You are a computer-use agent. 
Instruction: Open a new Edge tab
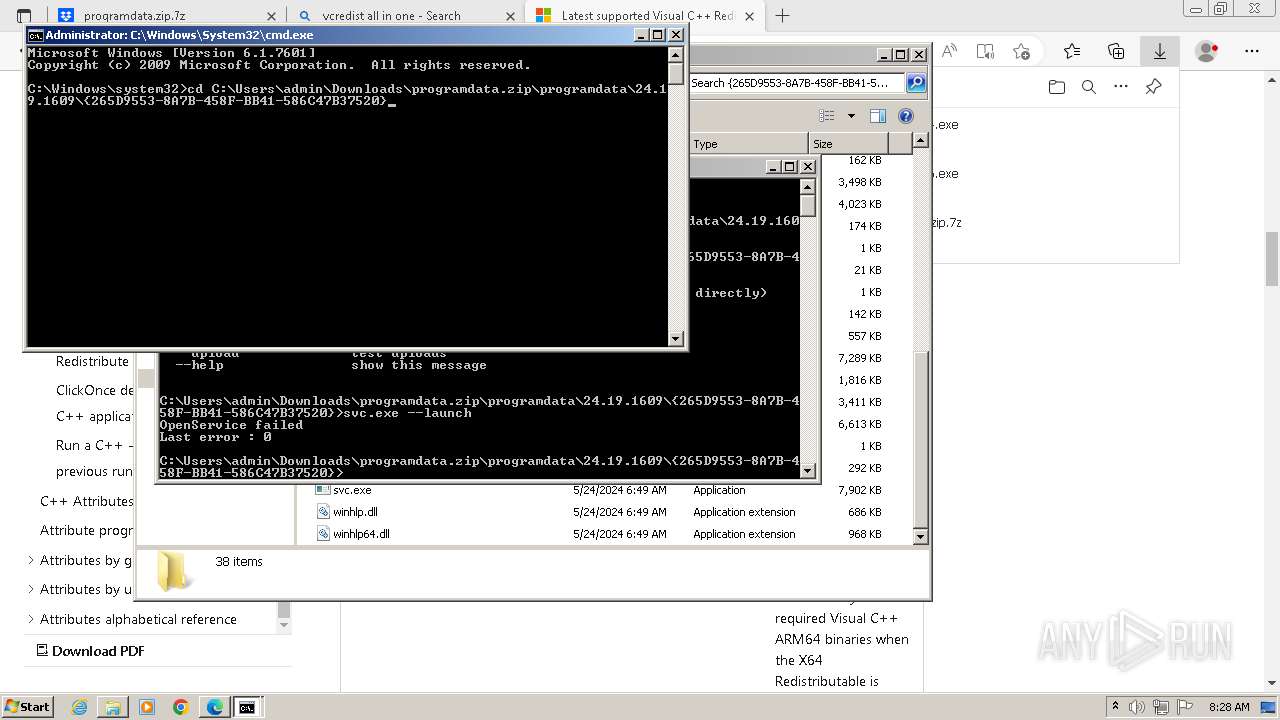(x=783, y=15)
